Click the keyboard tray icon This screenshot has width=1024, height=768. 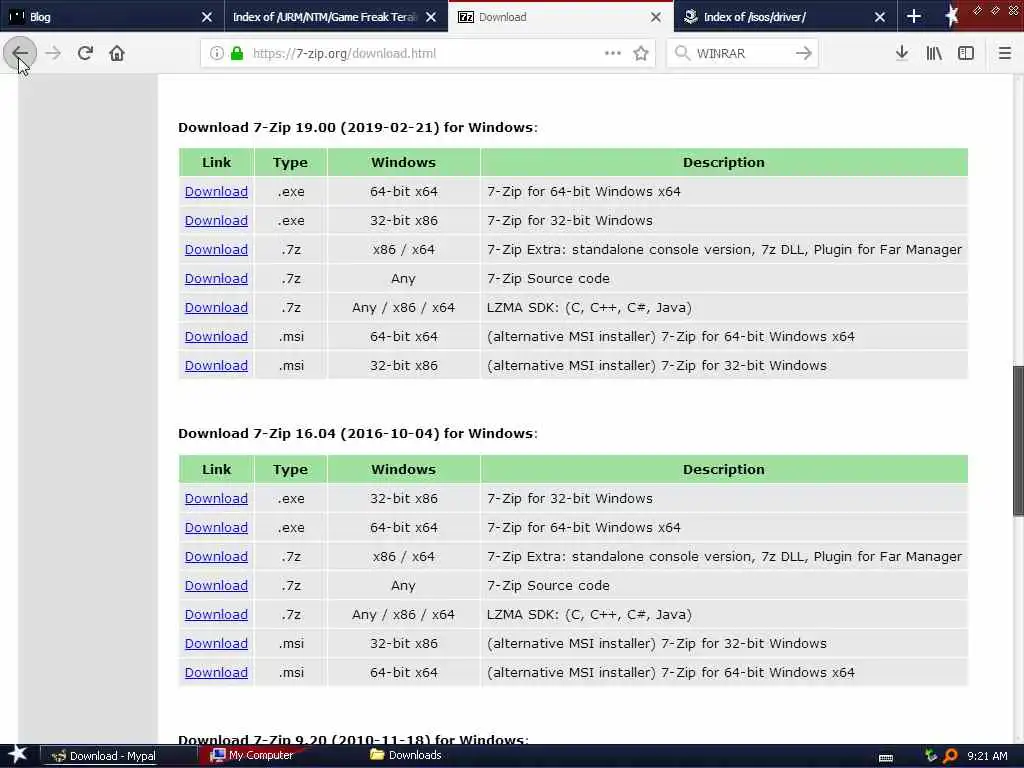point(886,758)
